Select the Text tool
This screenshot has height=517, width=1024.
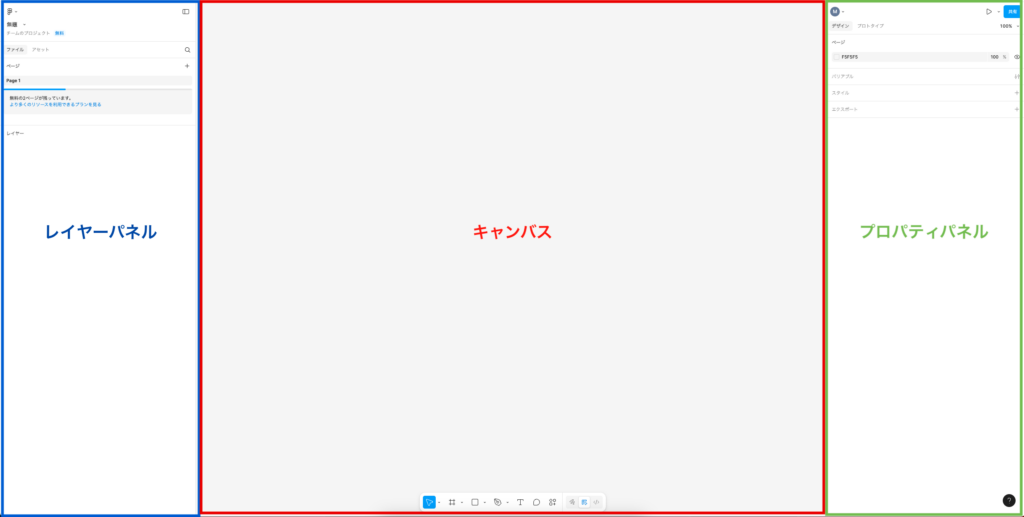click(x=520, y=502)
